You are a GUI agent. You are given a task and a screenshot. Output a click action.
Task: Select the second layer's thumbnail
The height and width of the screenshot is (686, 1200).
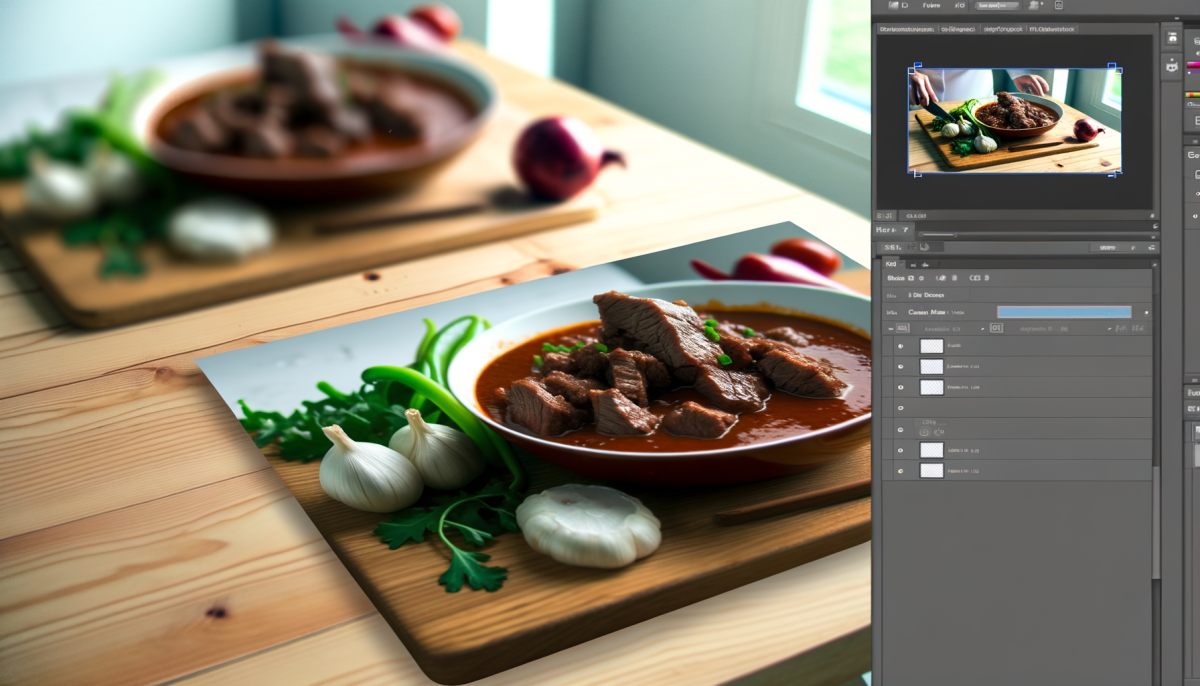[931, 367]
